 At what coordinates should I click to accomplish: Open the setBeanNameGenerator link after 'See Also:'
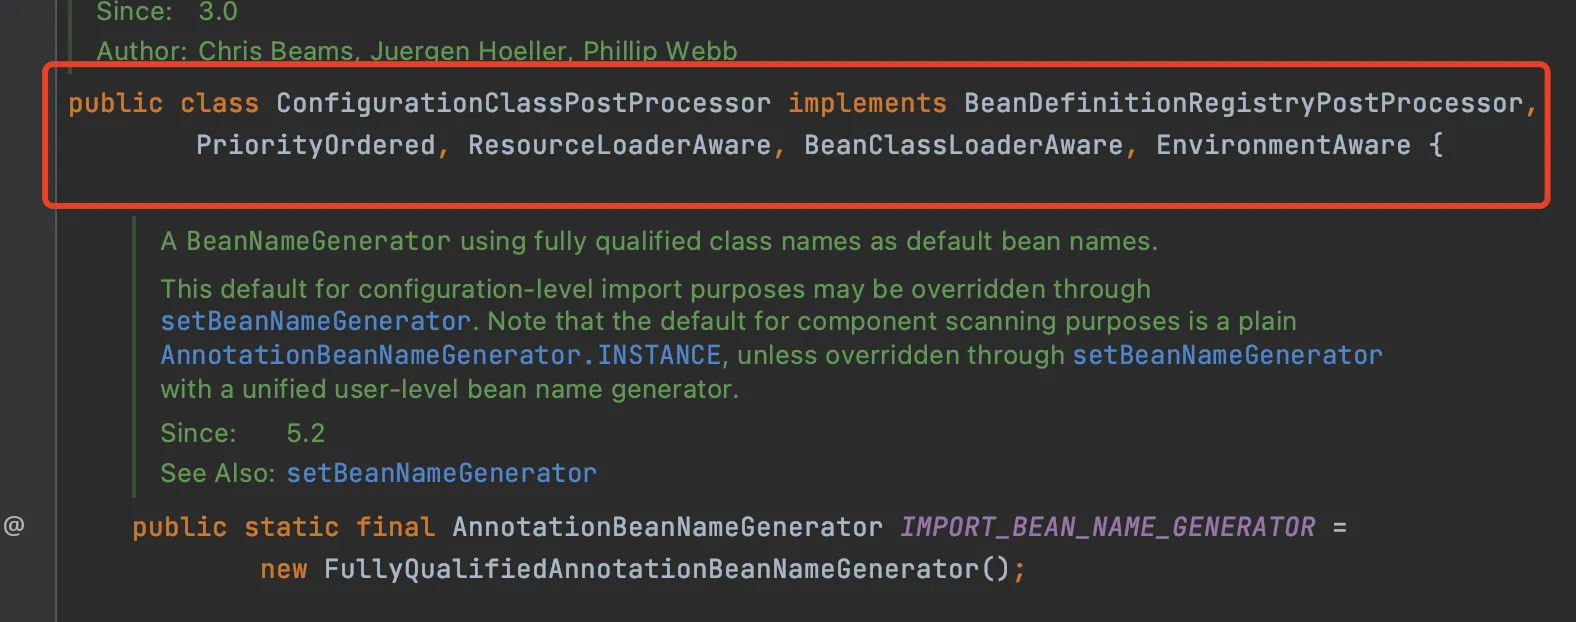(x=441, y=473)
